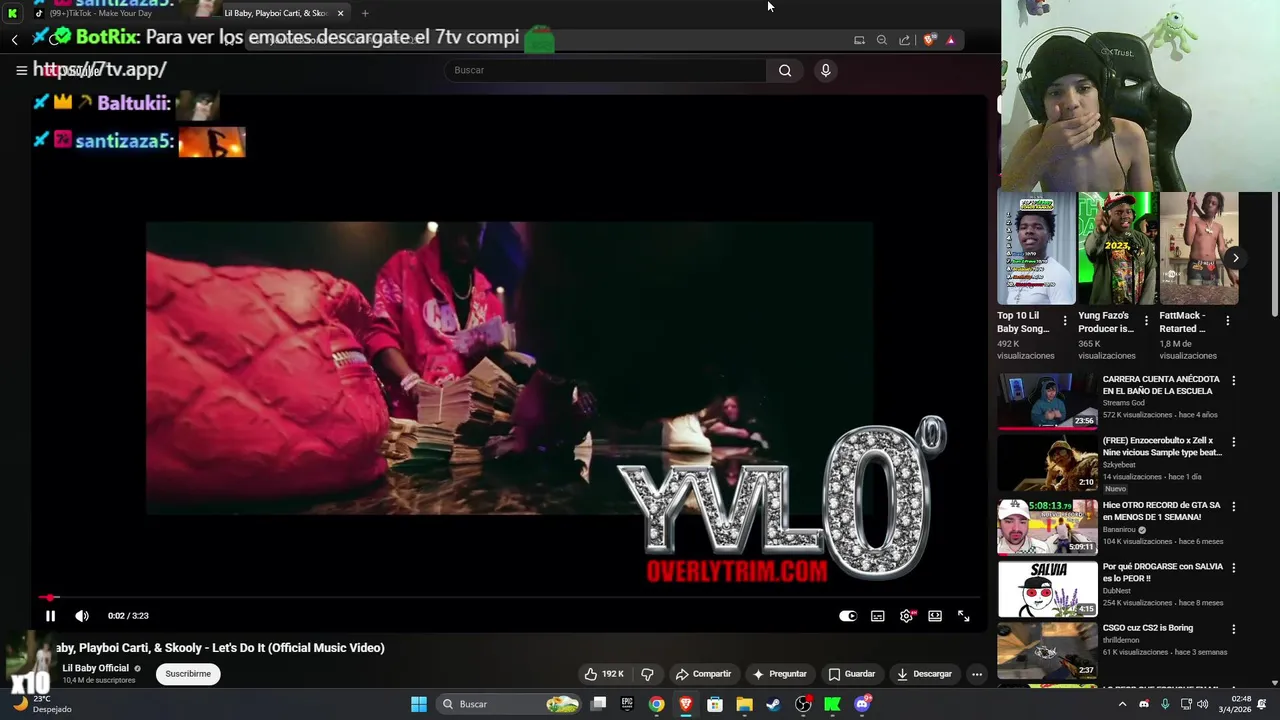The height and width of the screenshot is (720, 1280).
Task: Open the Lil Baby Official channel
Action: pyautogui.click(x=96, y=668)
